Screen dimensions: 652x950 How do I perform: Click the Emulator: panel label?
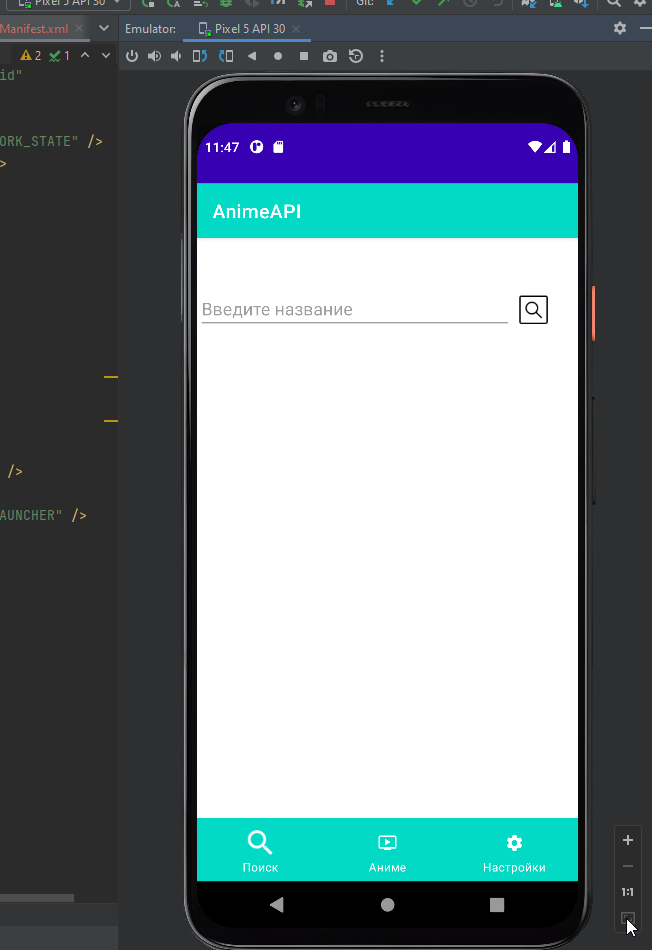pyautogui.click(x=150, y=28)
